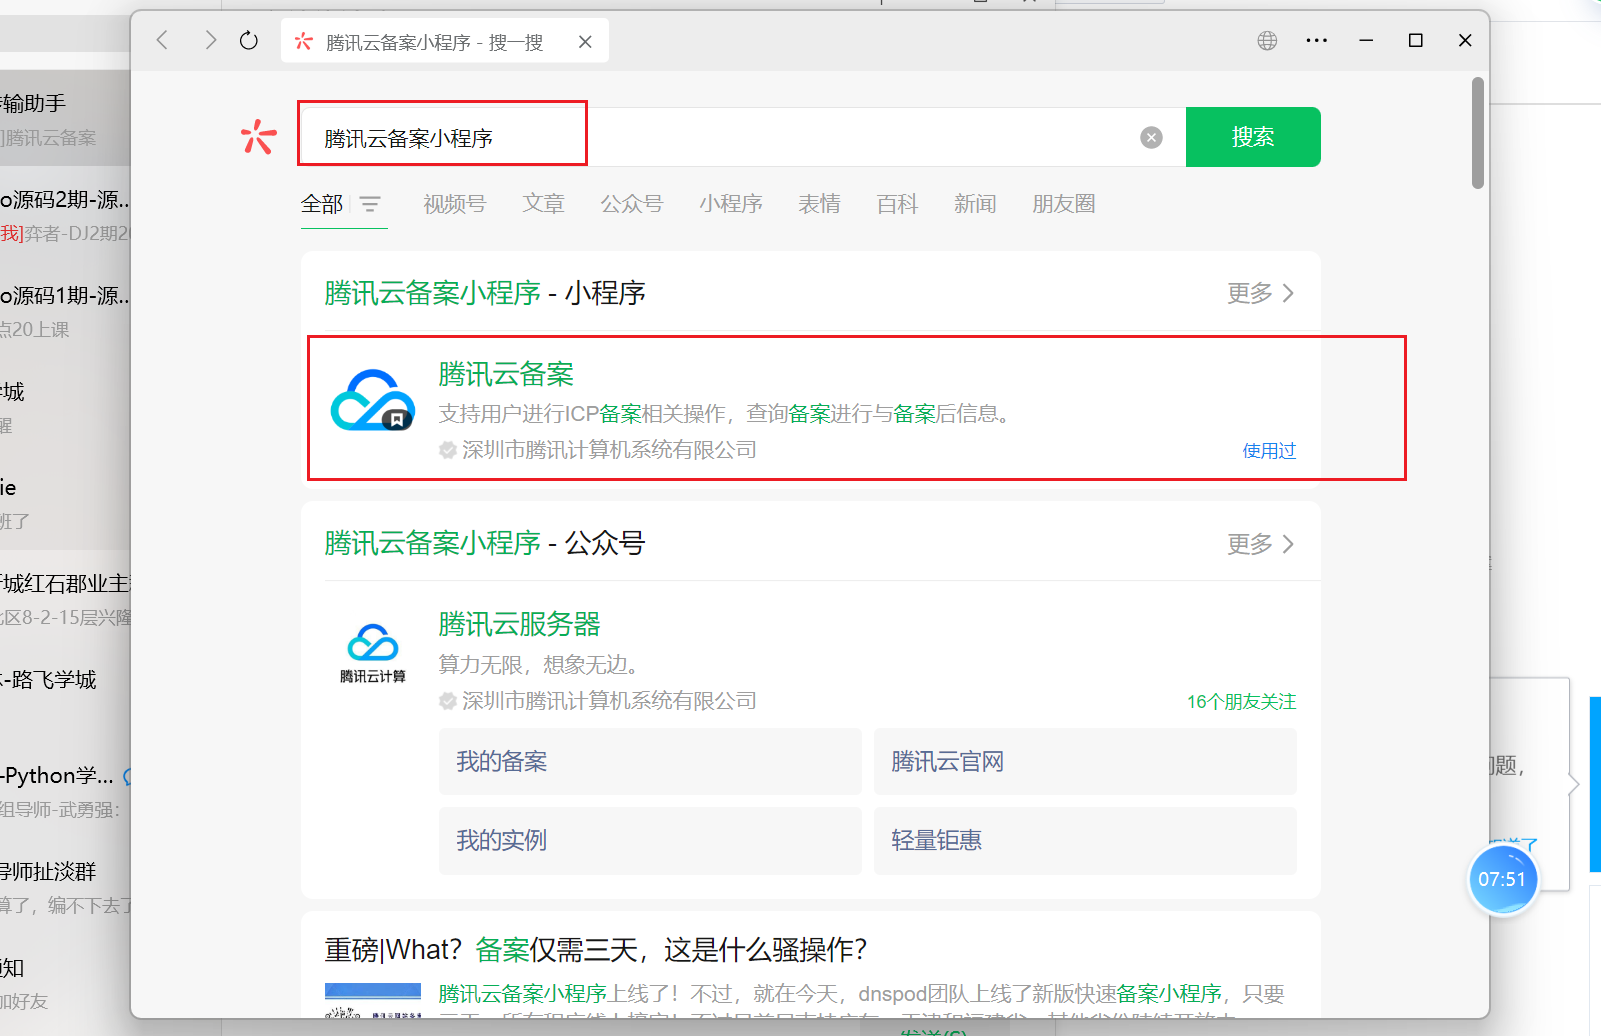Switch to the 小程序 tab
Screen dimensions: 1601x1036
click(x=730, y=204)
